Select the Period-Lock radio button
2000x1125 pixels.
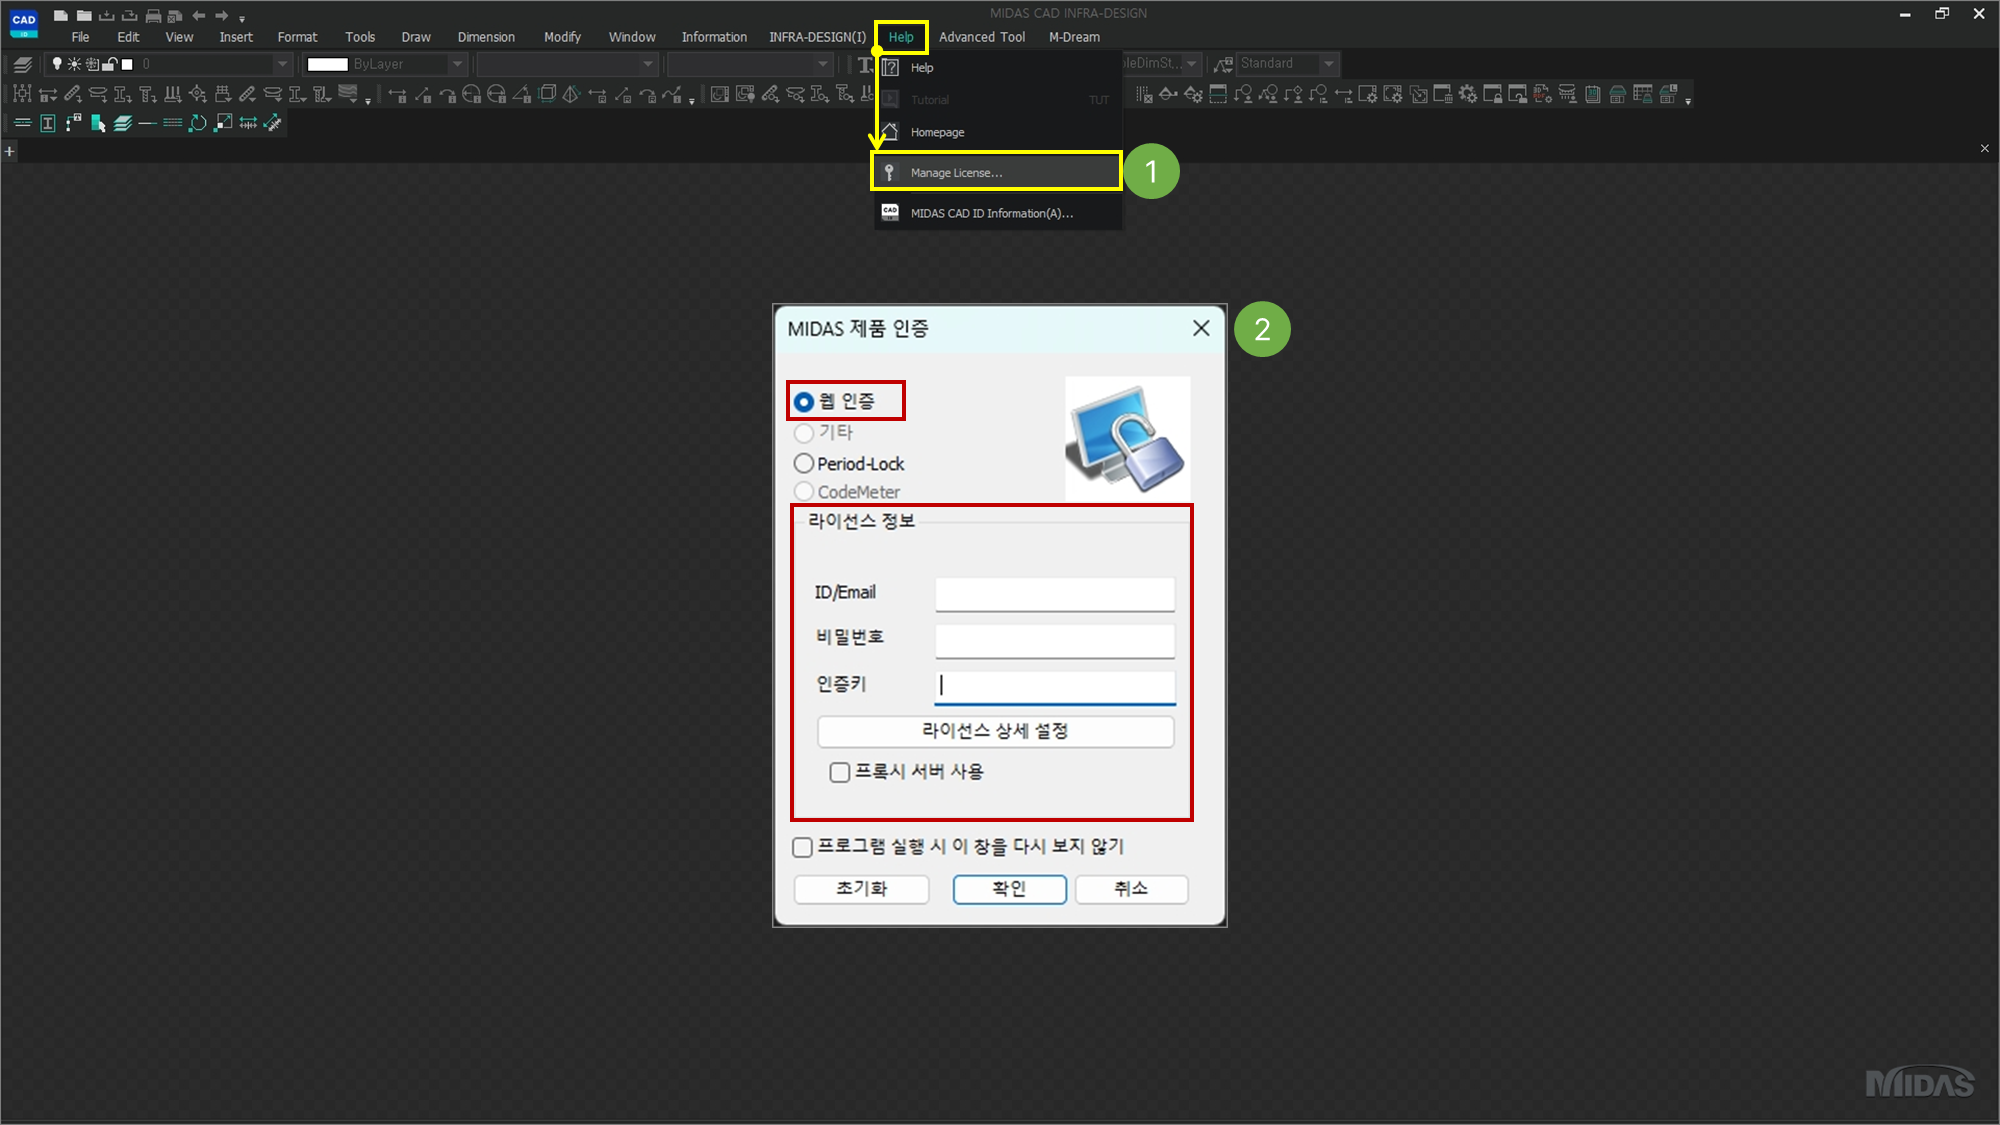click(x=803, y=464)
